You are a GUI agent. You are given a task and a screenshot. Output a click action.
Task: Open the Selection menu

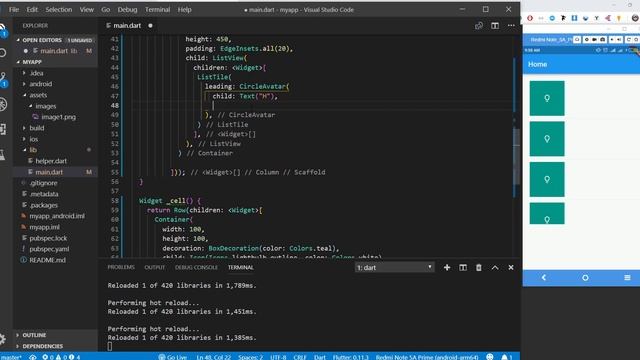[58, 9]
